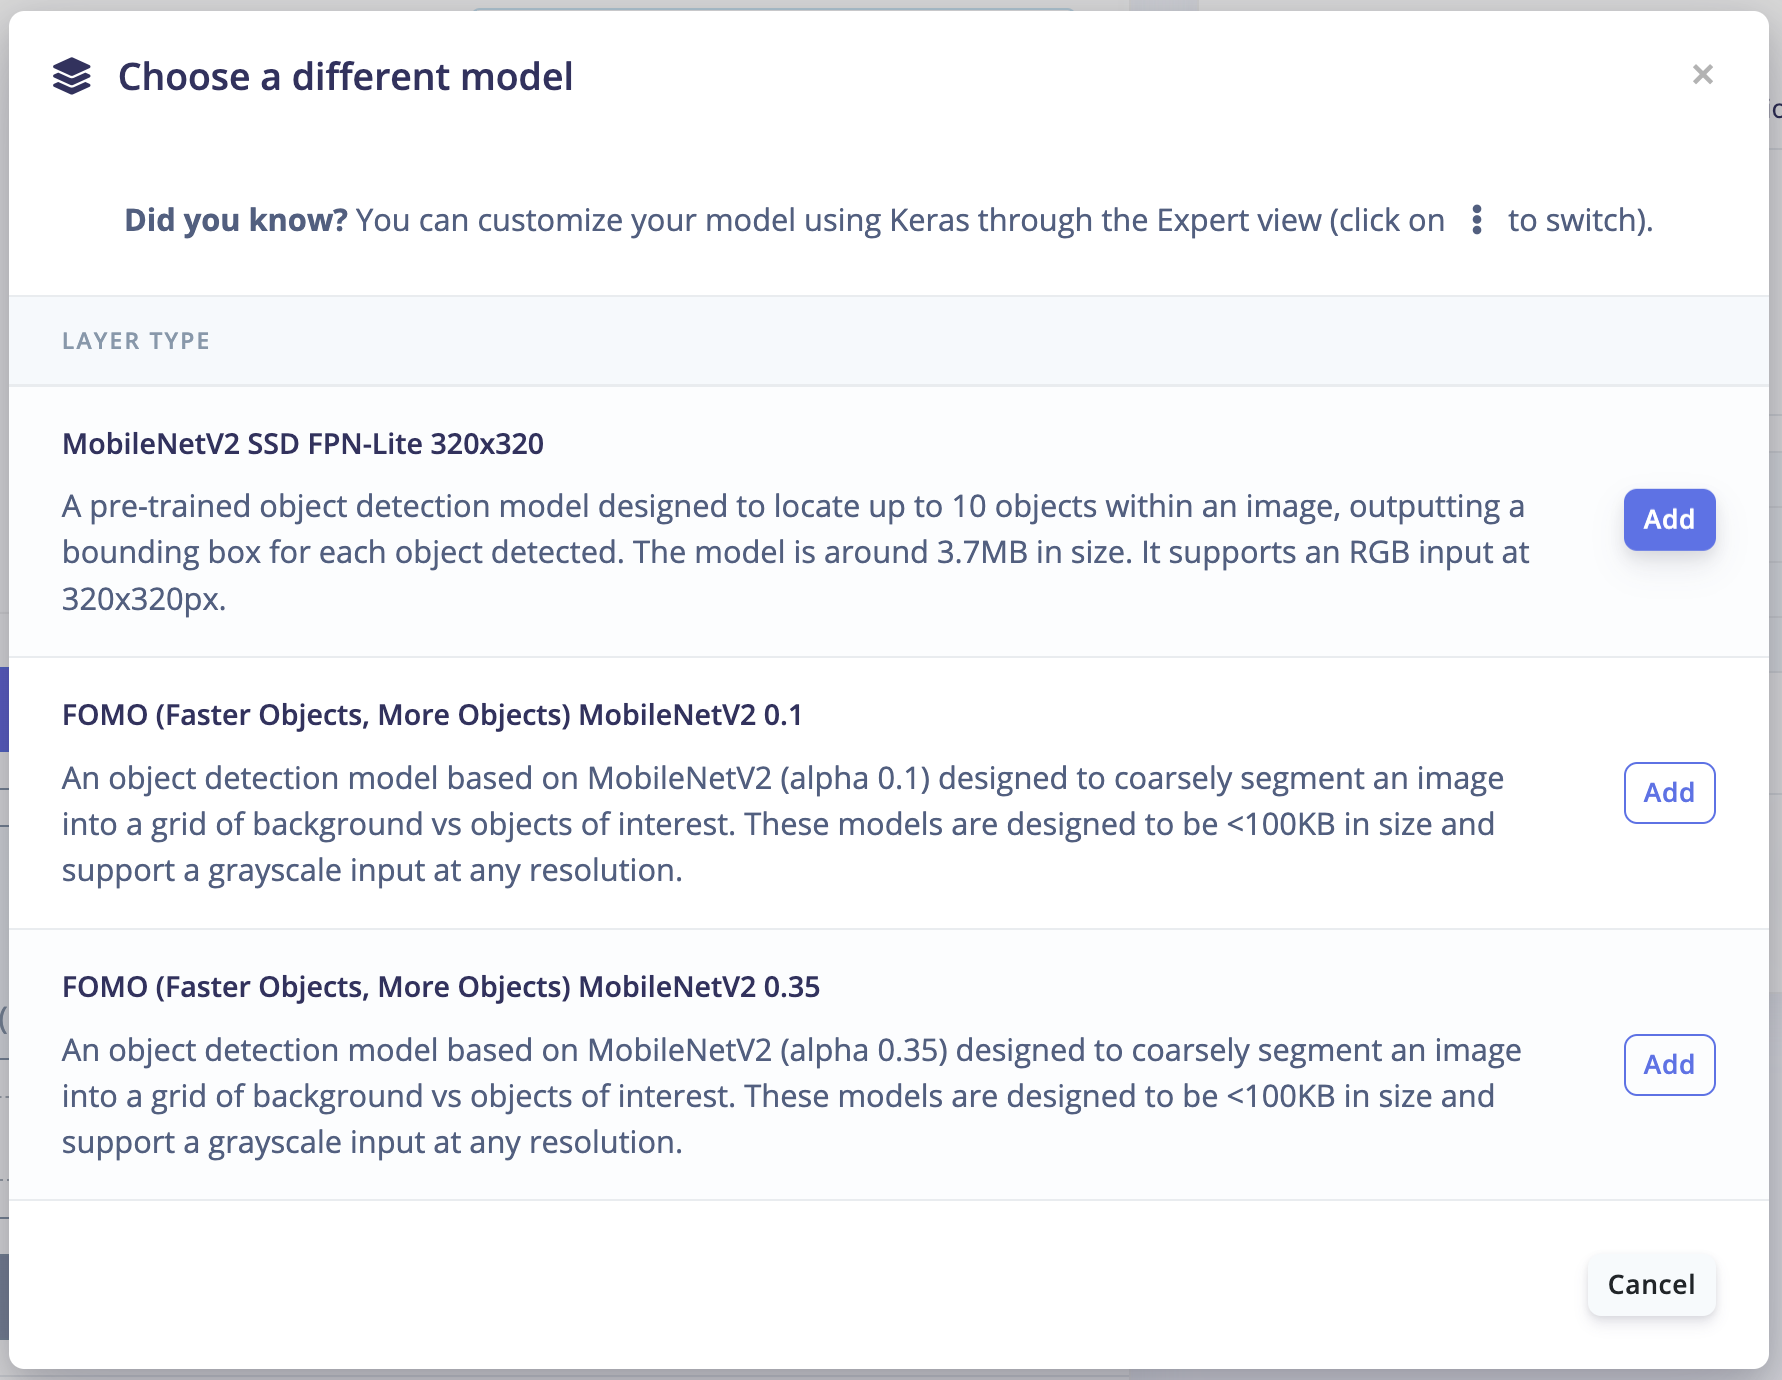
Task: Click the LAYER TYPE column header
Action: (136, 341)
